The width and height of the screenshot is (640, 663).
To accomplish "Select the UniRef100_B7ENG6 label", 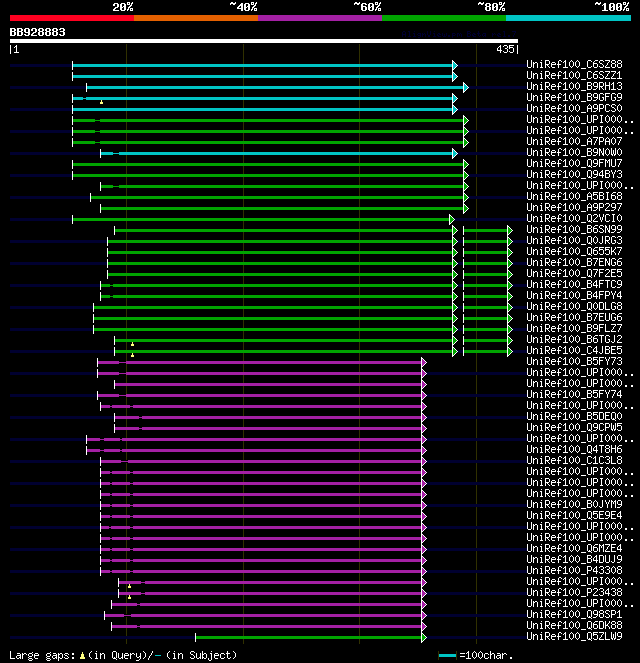I will [574, 262].
